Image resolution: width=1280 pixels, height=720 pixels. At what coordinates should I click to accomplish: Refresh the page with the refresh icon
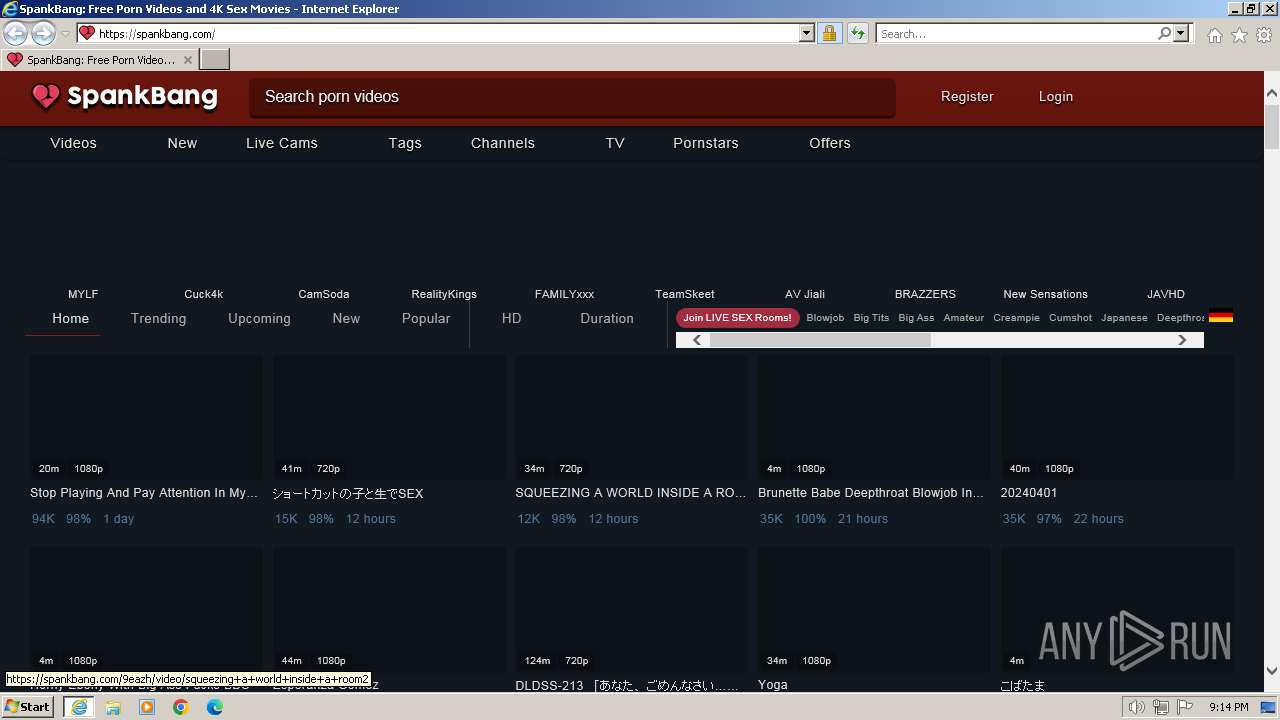pos(858,33)
